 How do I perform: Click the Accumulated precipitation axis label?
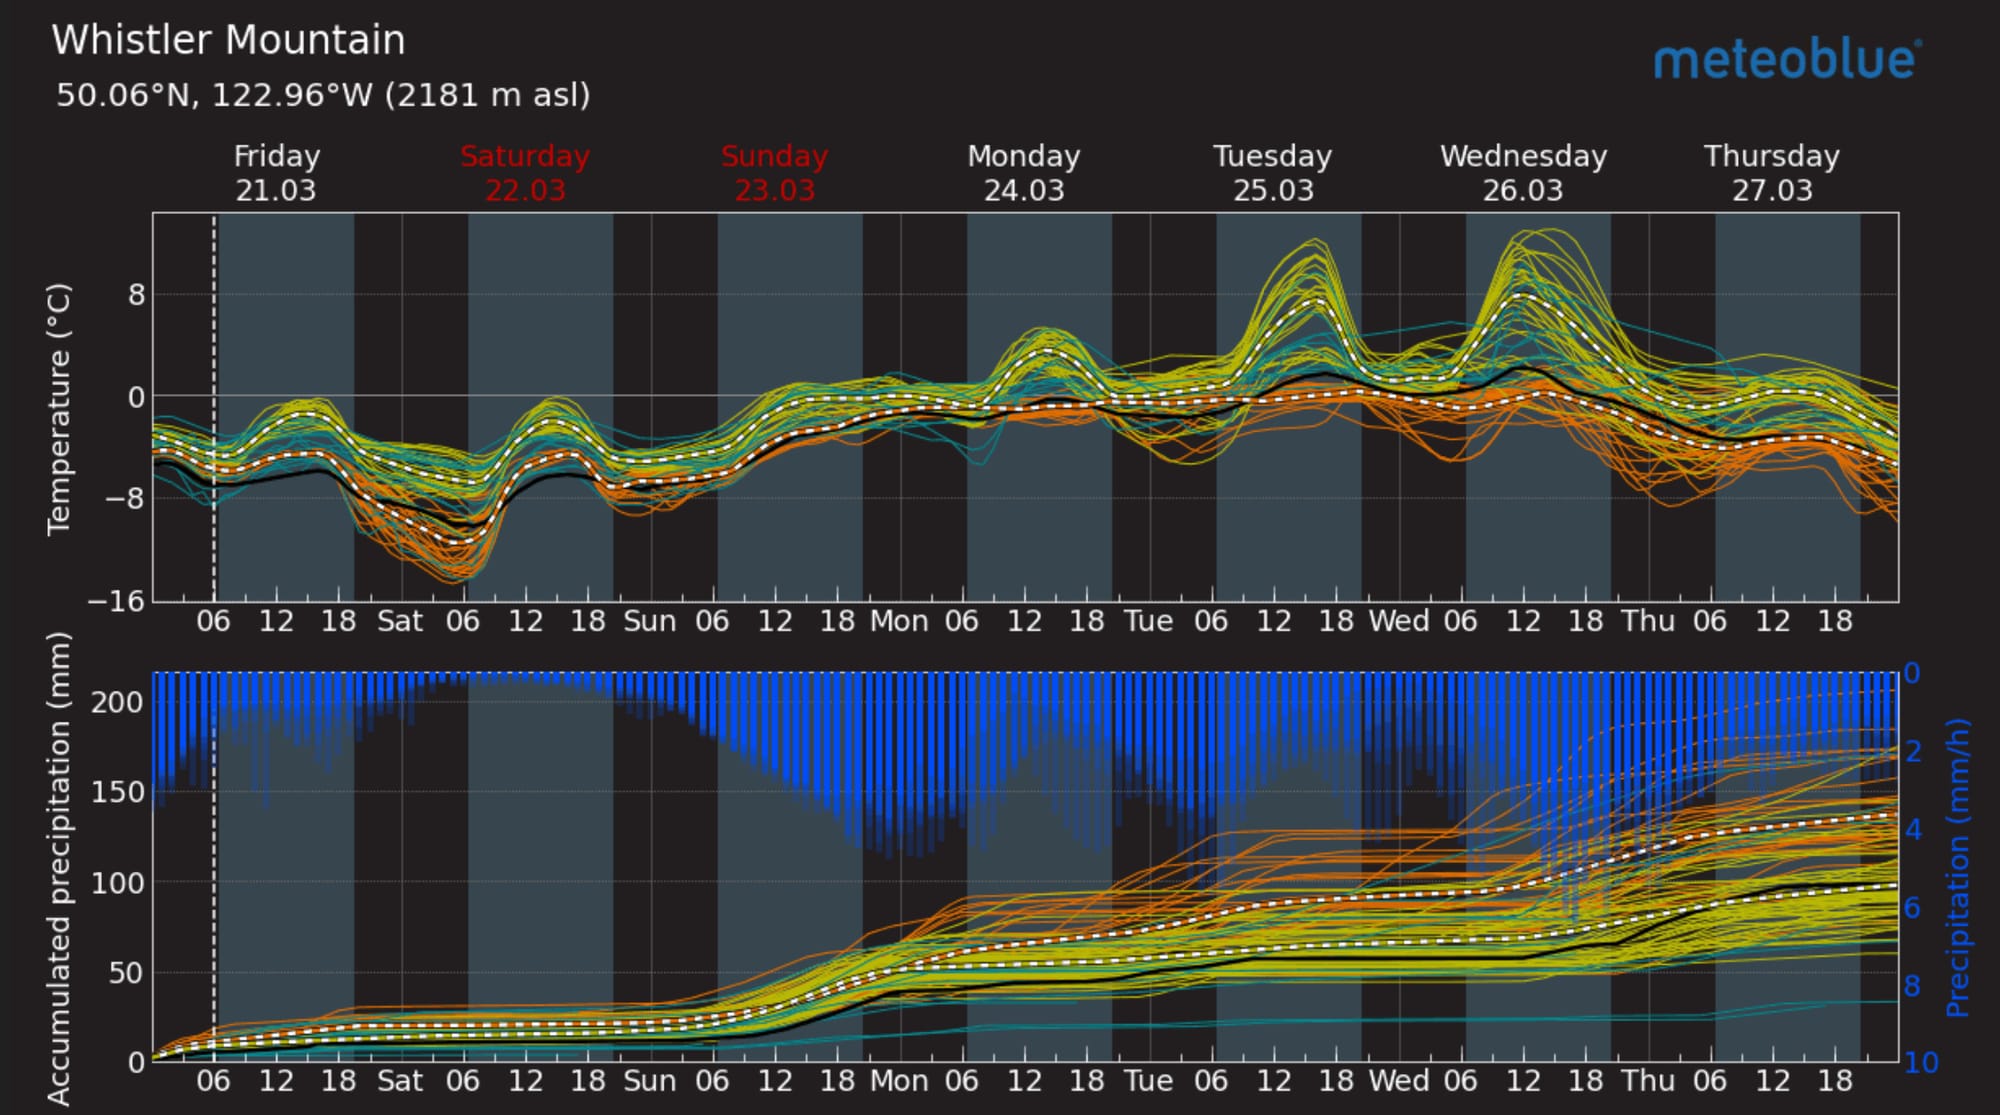[60, 867]
